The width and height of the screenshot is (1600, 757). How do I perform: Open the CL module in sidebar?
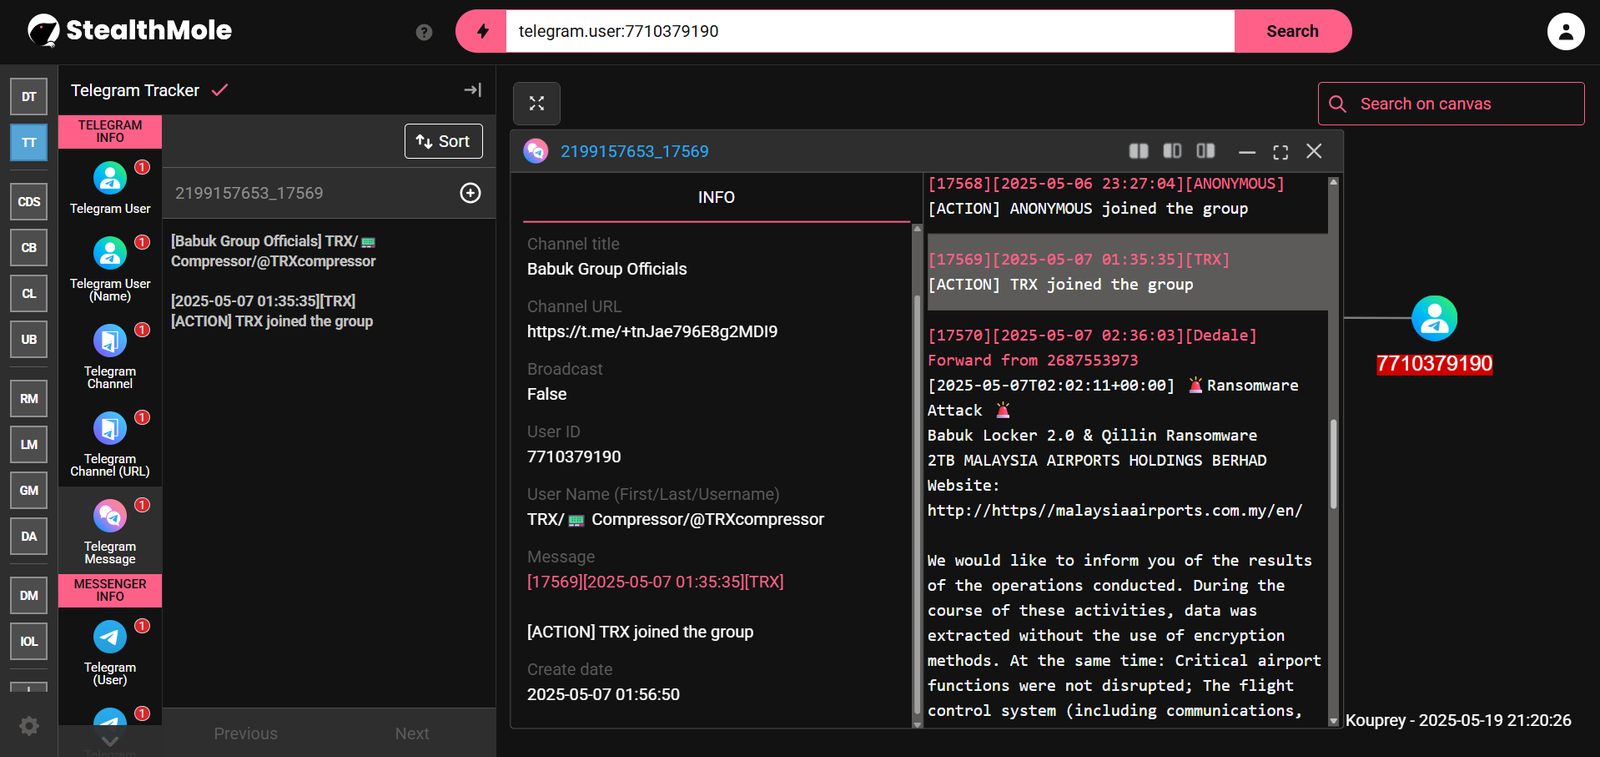29,294
